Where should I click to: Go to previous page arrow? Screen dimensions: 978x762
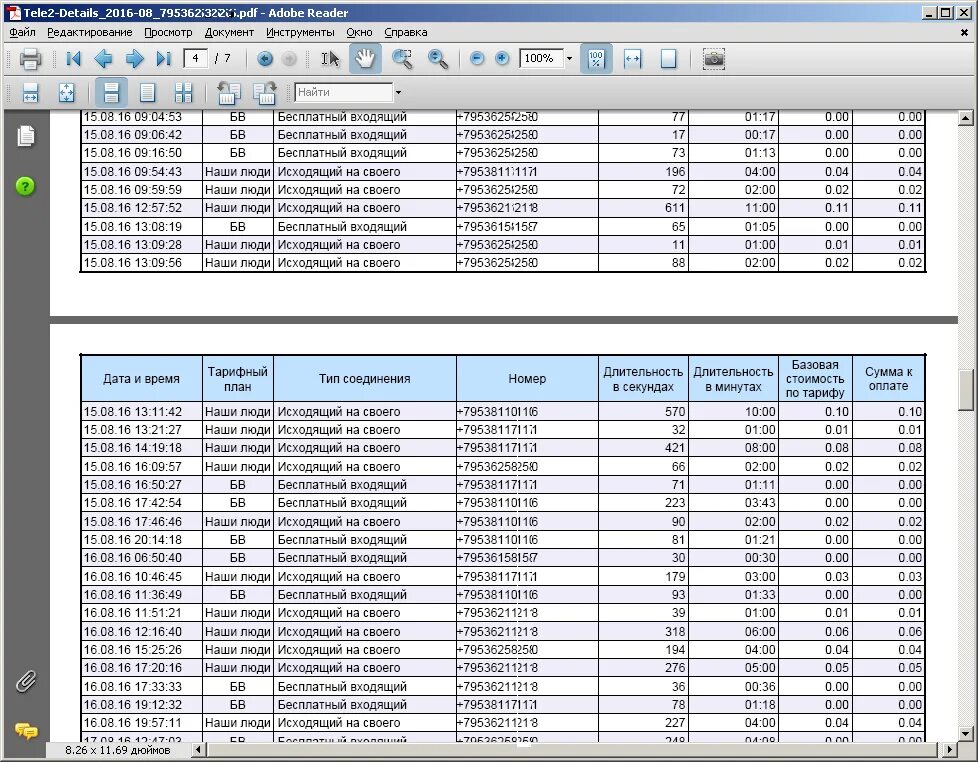pos(103,59)
